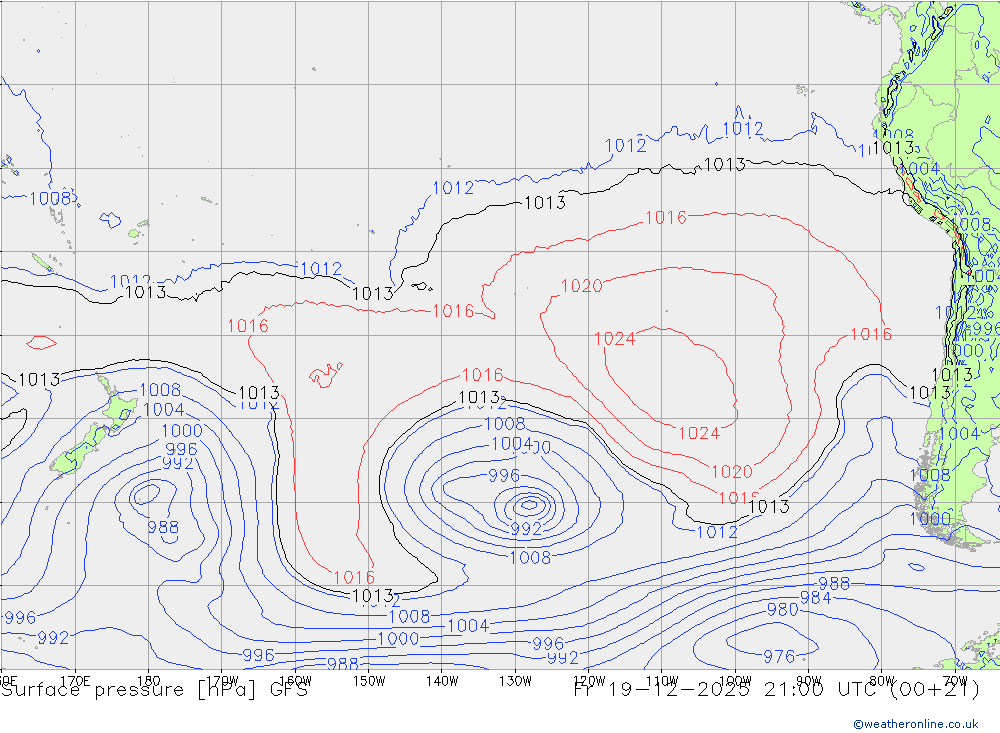Screen dimensions: 1000x733
Task: Click the 150W longitude axis label
Action: [x=369, y=681]
